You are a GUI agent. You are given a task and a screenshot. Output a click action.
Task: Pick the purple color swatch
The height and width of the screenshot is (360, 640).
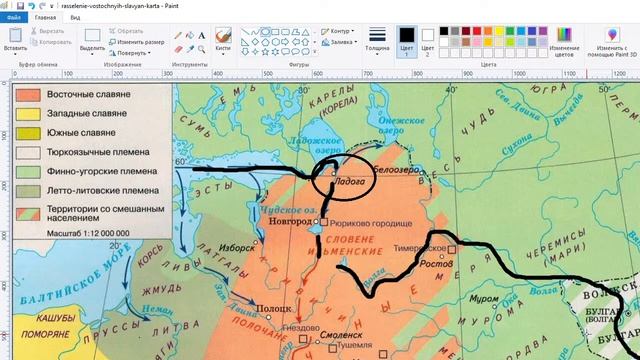pos(543,31)
